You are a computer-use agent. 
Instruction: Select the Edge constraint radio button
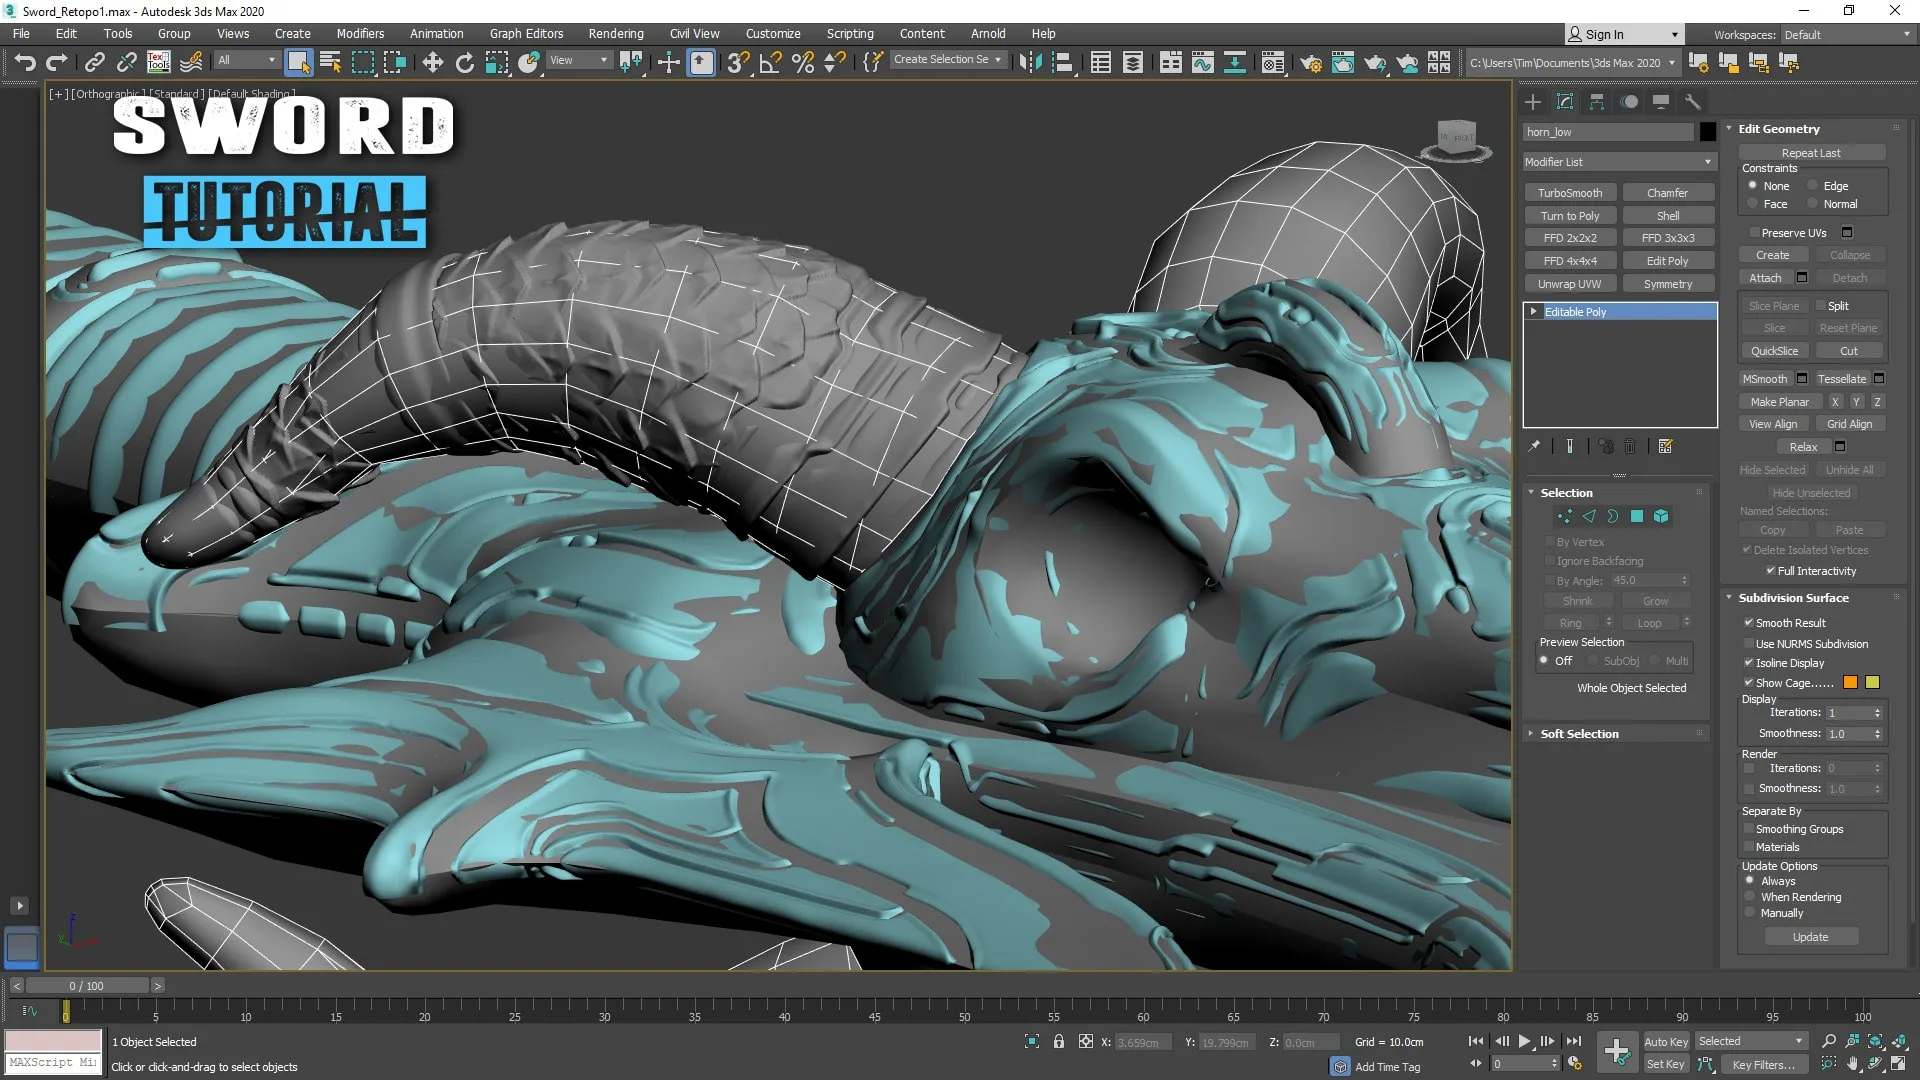point(1812,186)
